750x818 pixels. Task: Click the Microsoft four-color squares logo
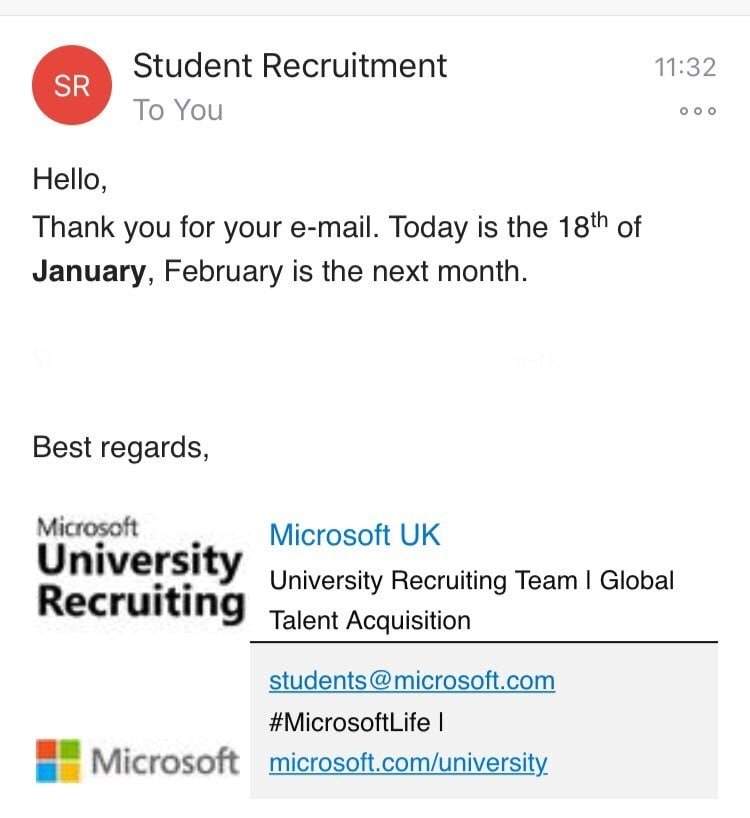coord(59,761)
